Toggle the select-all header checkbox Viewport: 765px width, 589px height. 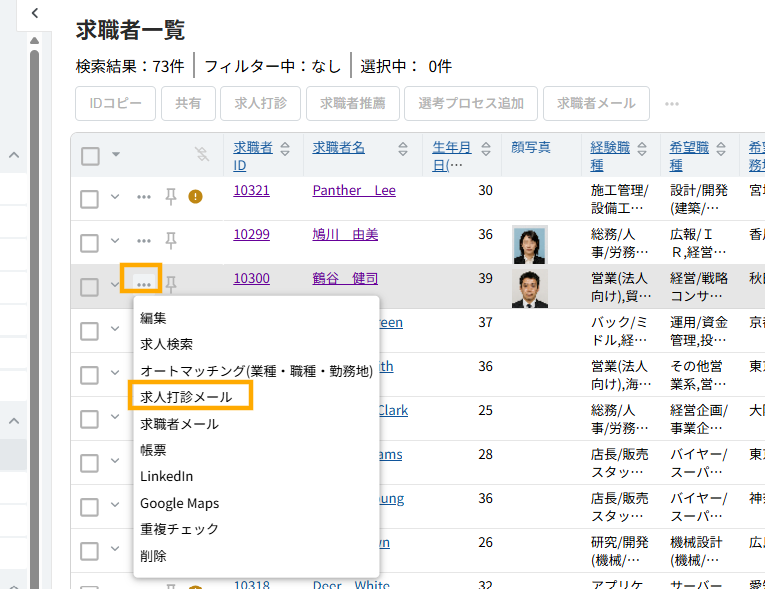(x=90, y=156)
